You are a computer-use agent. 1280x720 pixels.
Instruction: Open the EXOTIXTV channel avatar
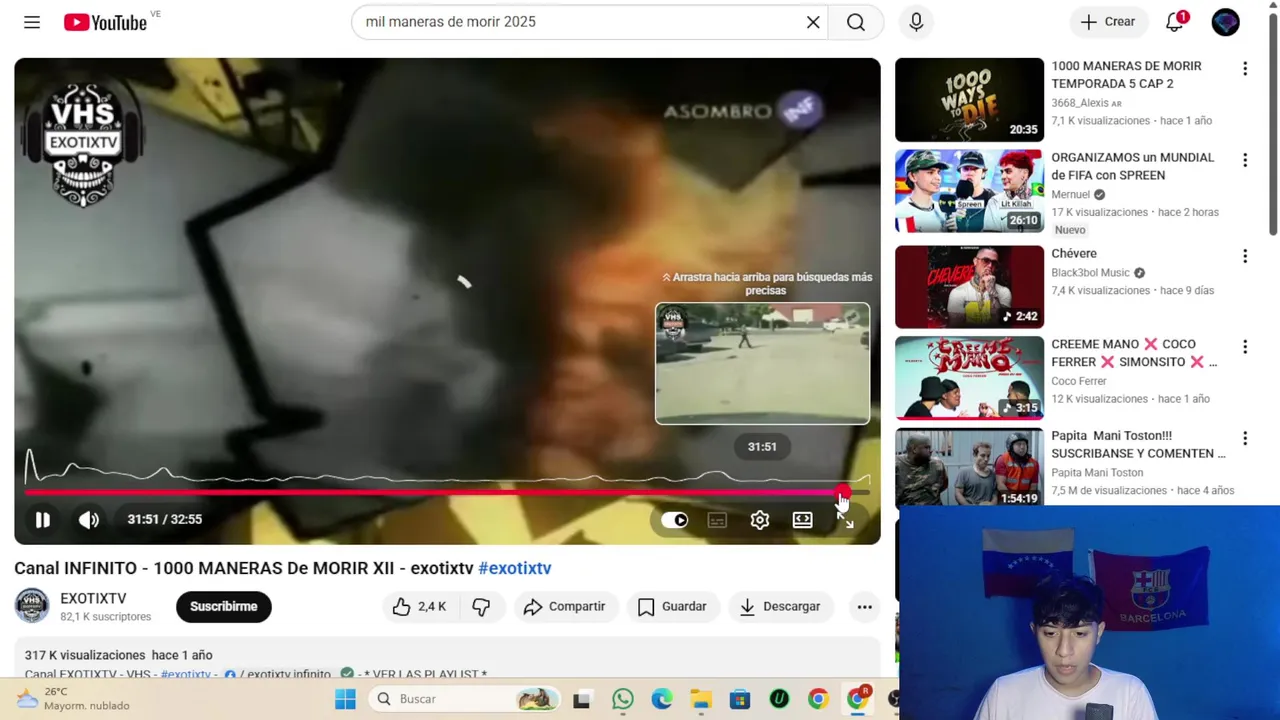(32, 606)
